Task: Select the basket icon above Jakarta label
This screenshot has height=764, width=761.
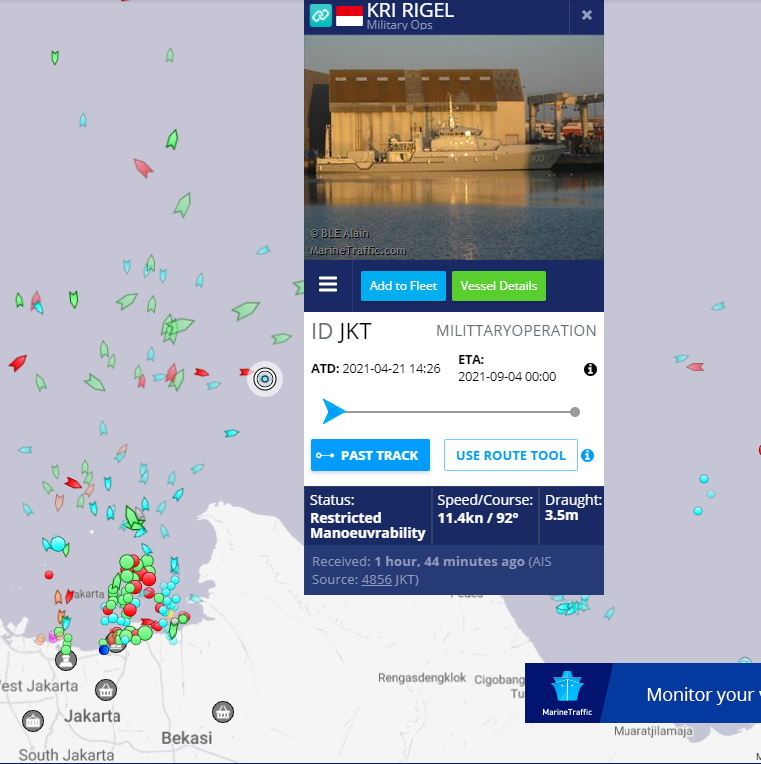Action: 105,690
